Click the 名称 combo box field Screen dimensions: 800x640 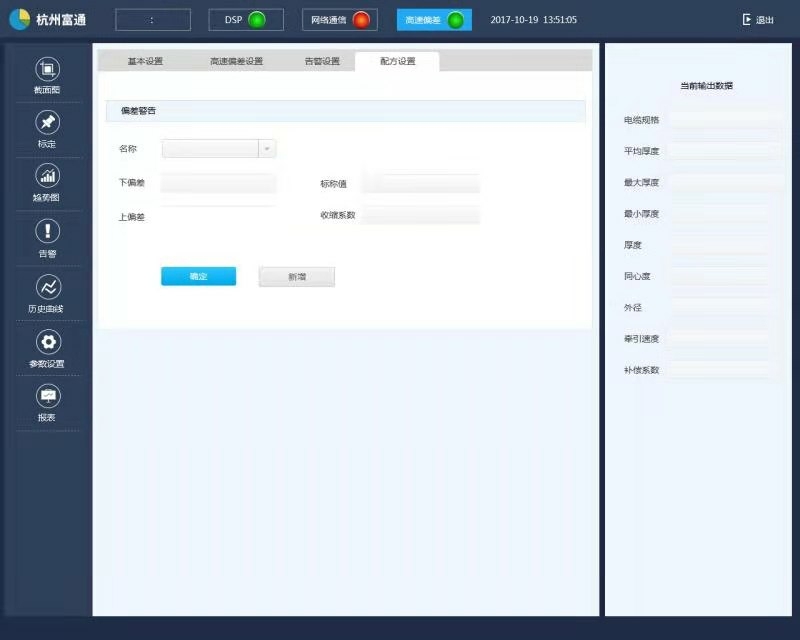tap(219, 149)
